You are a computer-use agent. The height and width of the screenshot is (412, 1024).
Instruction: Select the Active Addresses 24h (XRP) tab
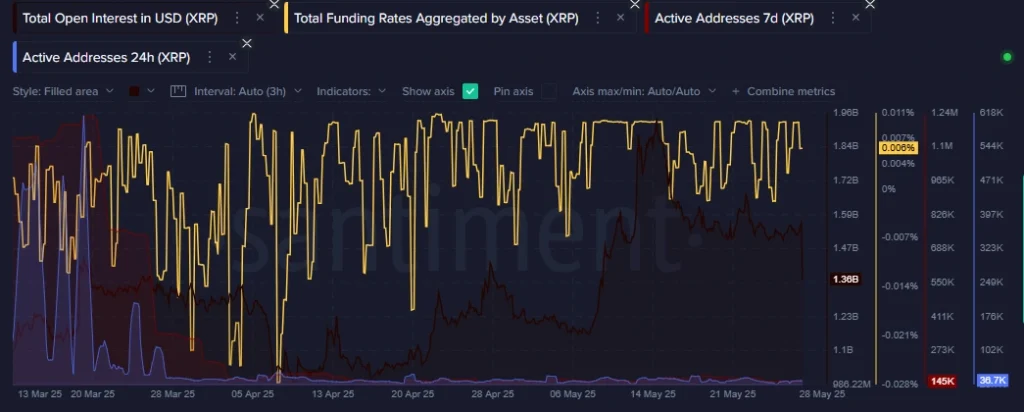point(105,57)
